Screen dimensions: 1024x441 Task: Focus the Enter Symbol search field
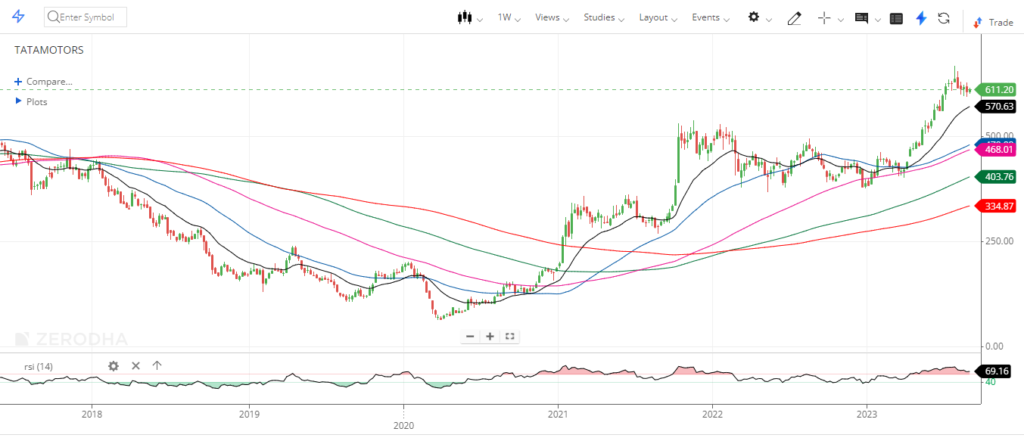tap(86, 17)
